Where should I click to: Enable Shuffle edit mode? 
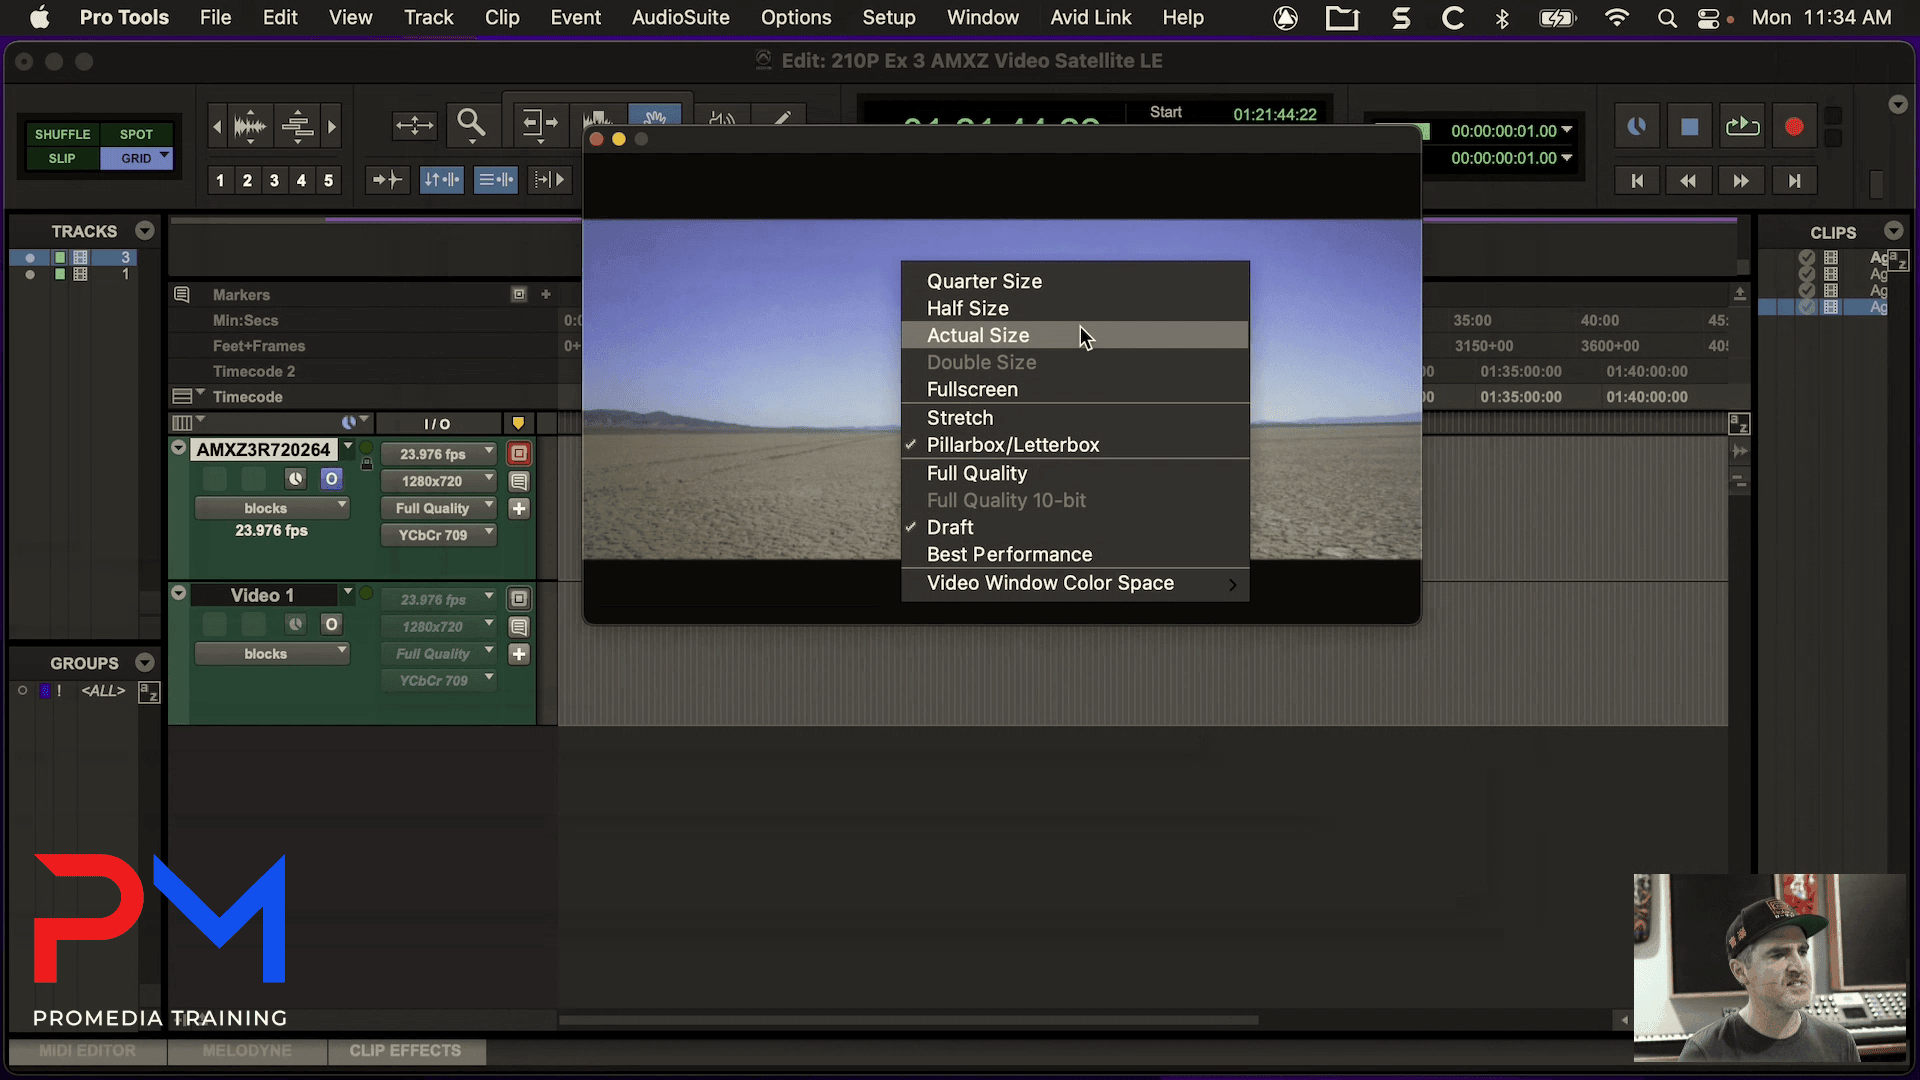click(62, 134)
